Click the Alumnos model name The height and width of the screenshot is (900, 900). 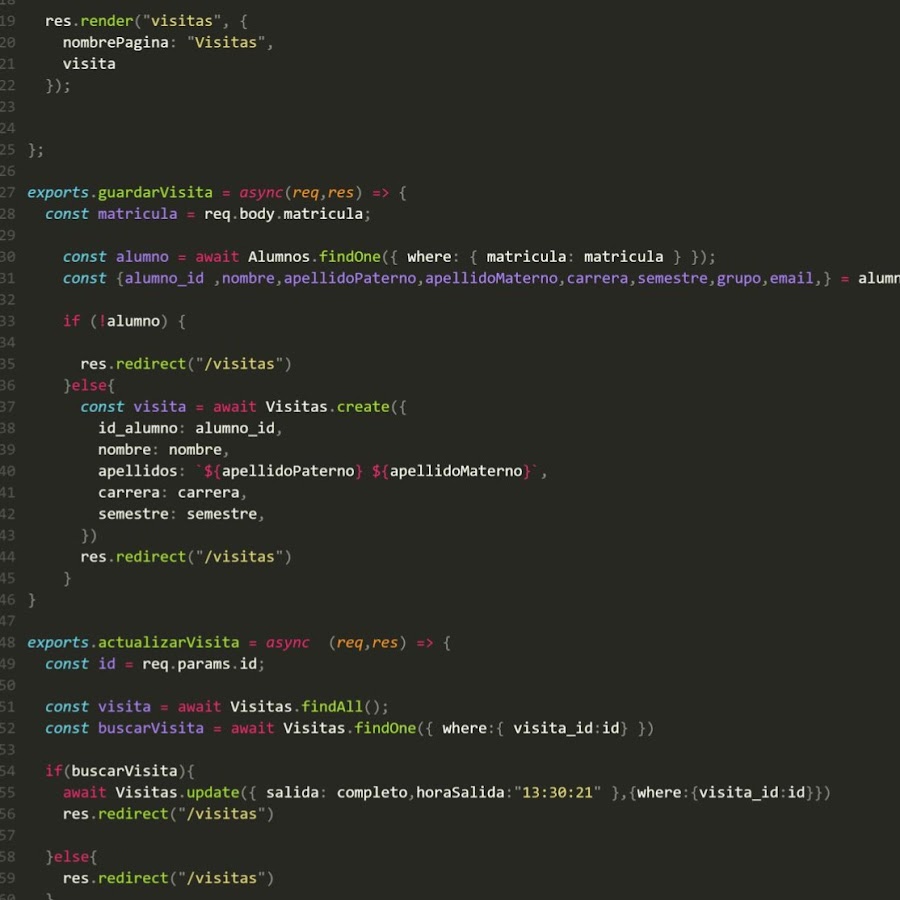point(278,257)
